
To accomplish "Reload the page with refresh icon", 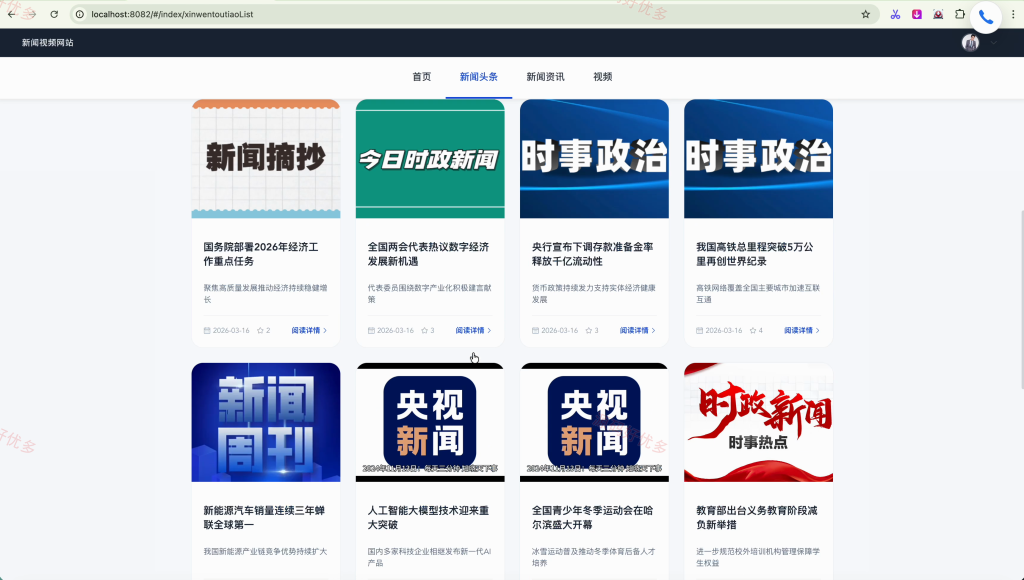I will pyautogui.click(x=54, y=14).
